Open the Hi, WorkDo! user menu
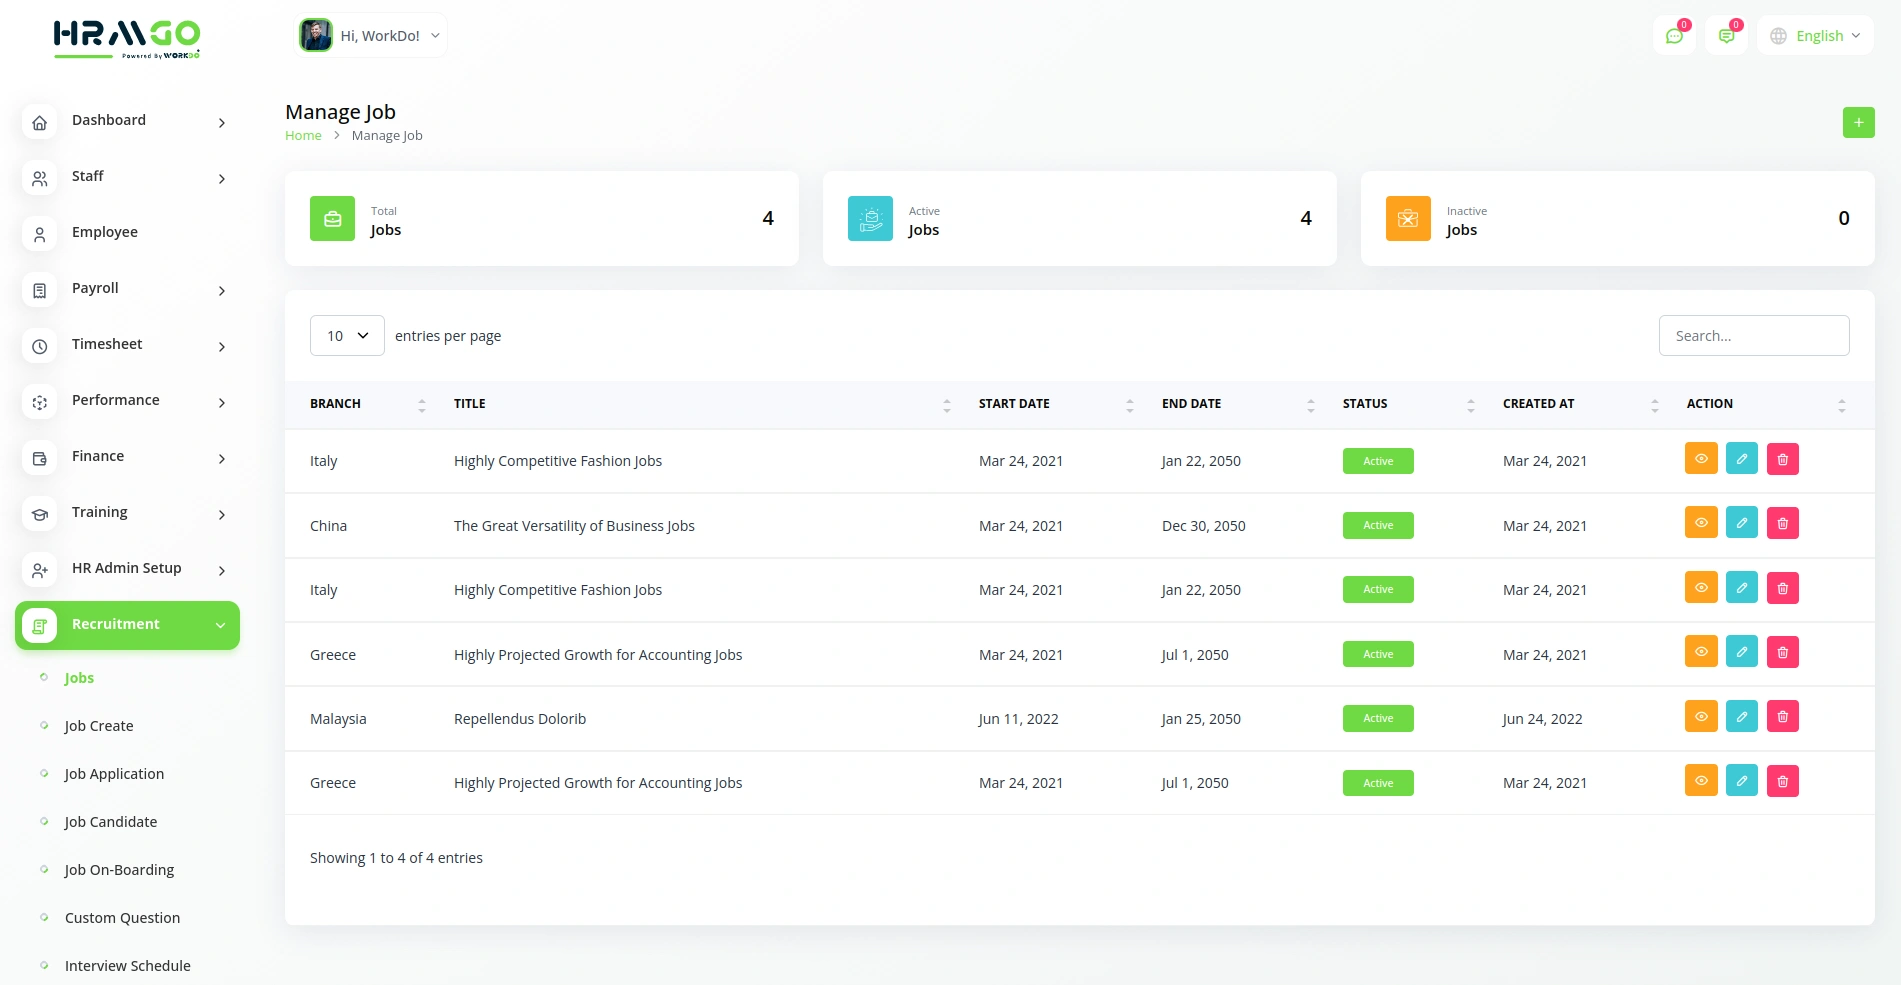Image resolution: width=1901 pixels, height=985 pixels. click(x=371, y=36)
